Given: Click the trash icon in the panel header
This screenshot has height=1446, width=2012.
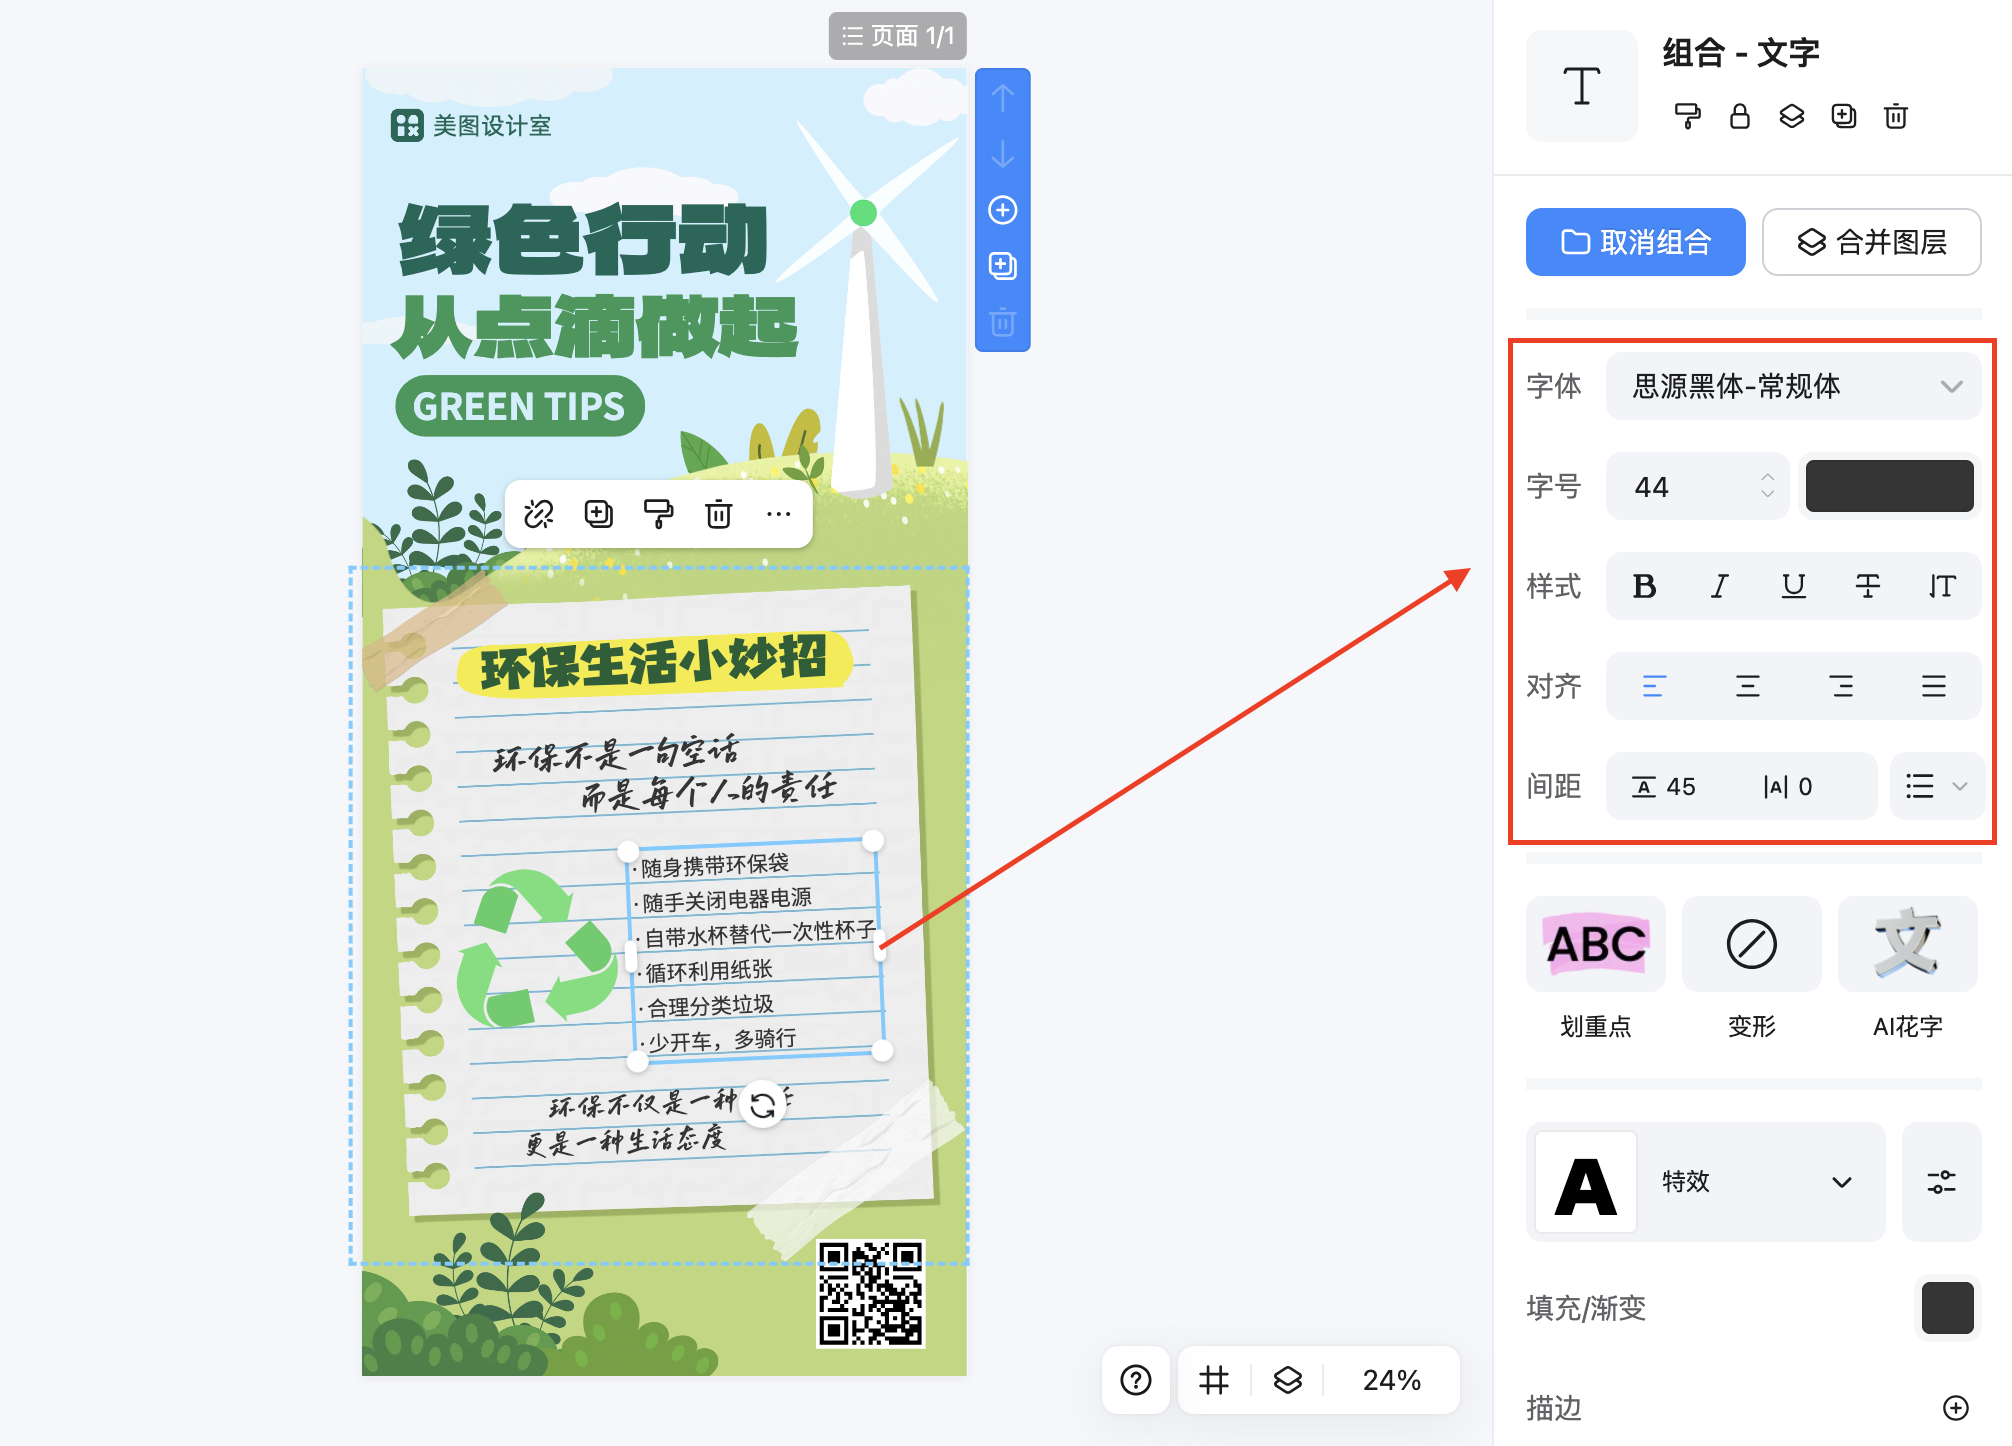Looking at the screenshot, I should (1895, 117).
